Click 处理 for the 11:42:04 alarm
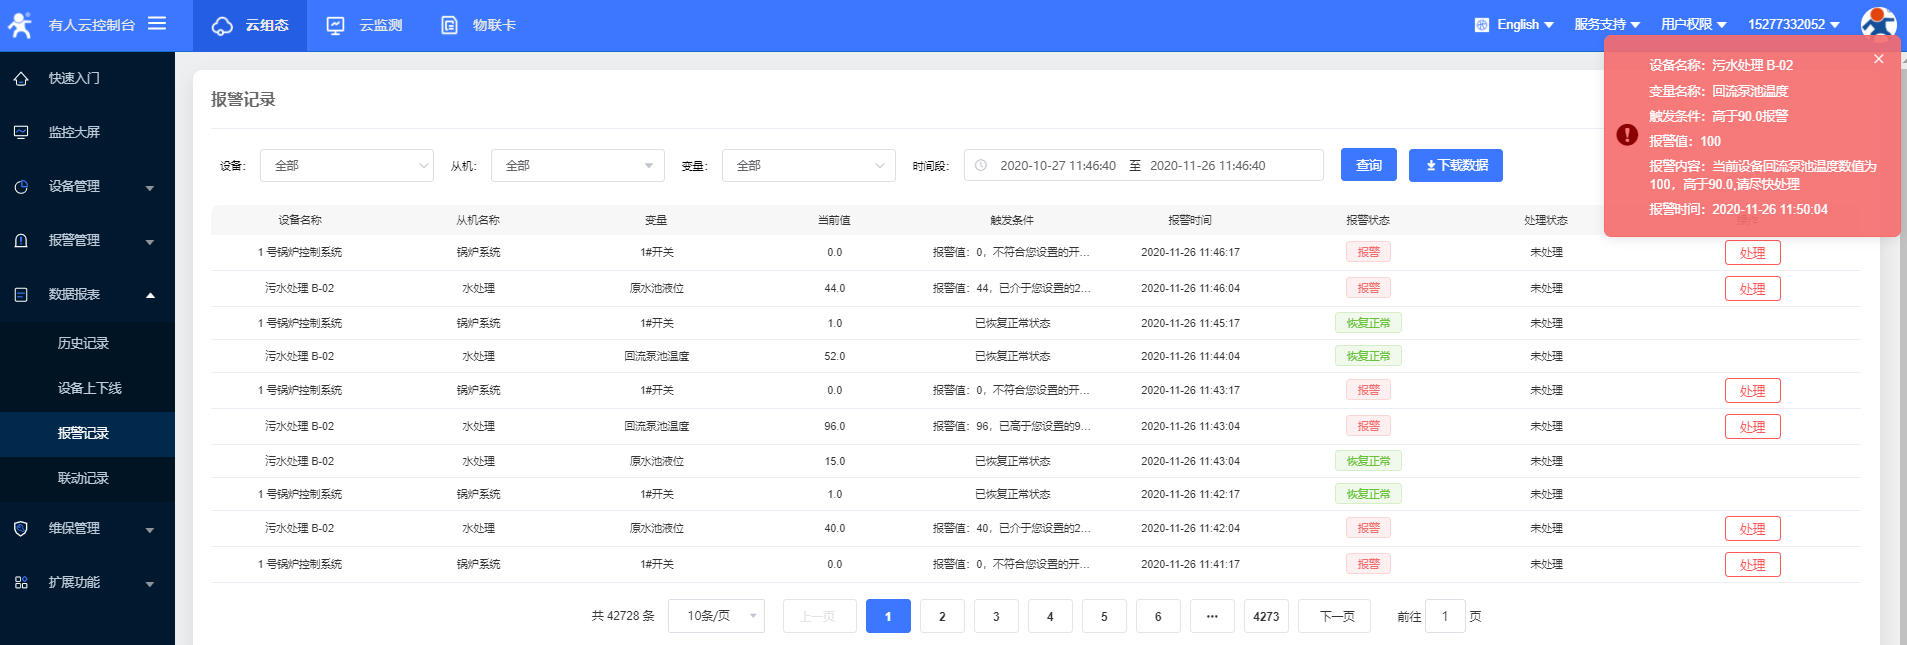Screen dimensions: 1907x645 [x=1752, y=529]
